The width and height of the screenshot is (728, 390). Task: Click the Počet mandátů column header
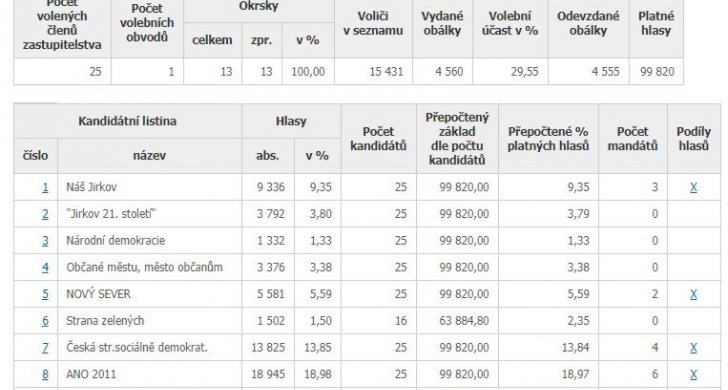[x=633, y=138]
